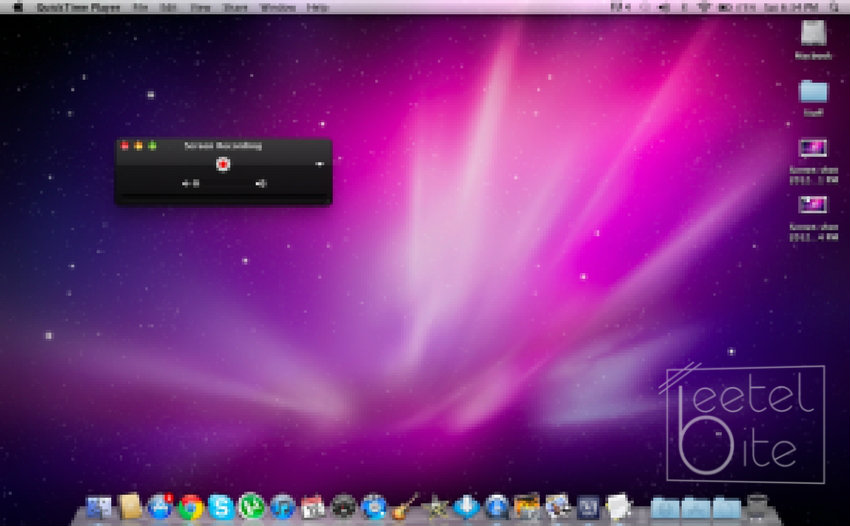
Task: Zoom the Screen Recording window
Action: [x=152, y=145]
